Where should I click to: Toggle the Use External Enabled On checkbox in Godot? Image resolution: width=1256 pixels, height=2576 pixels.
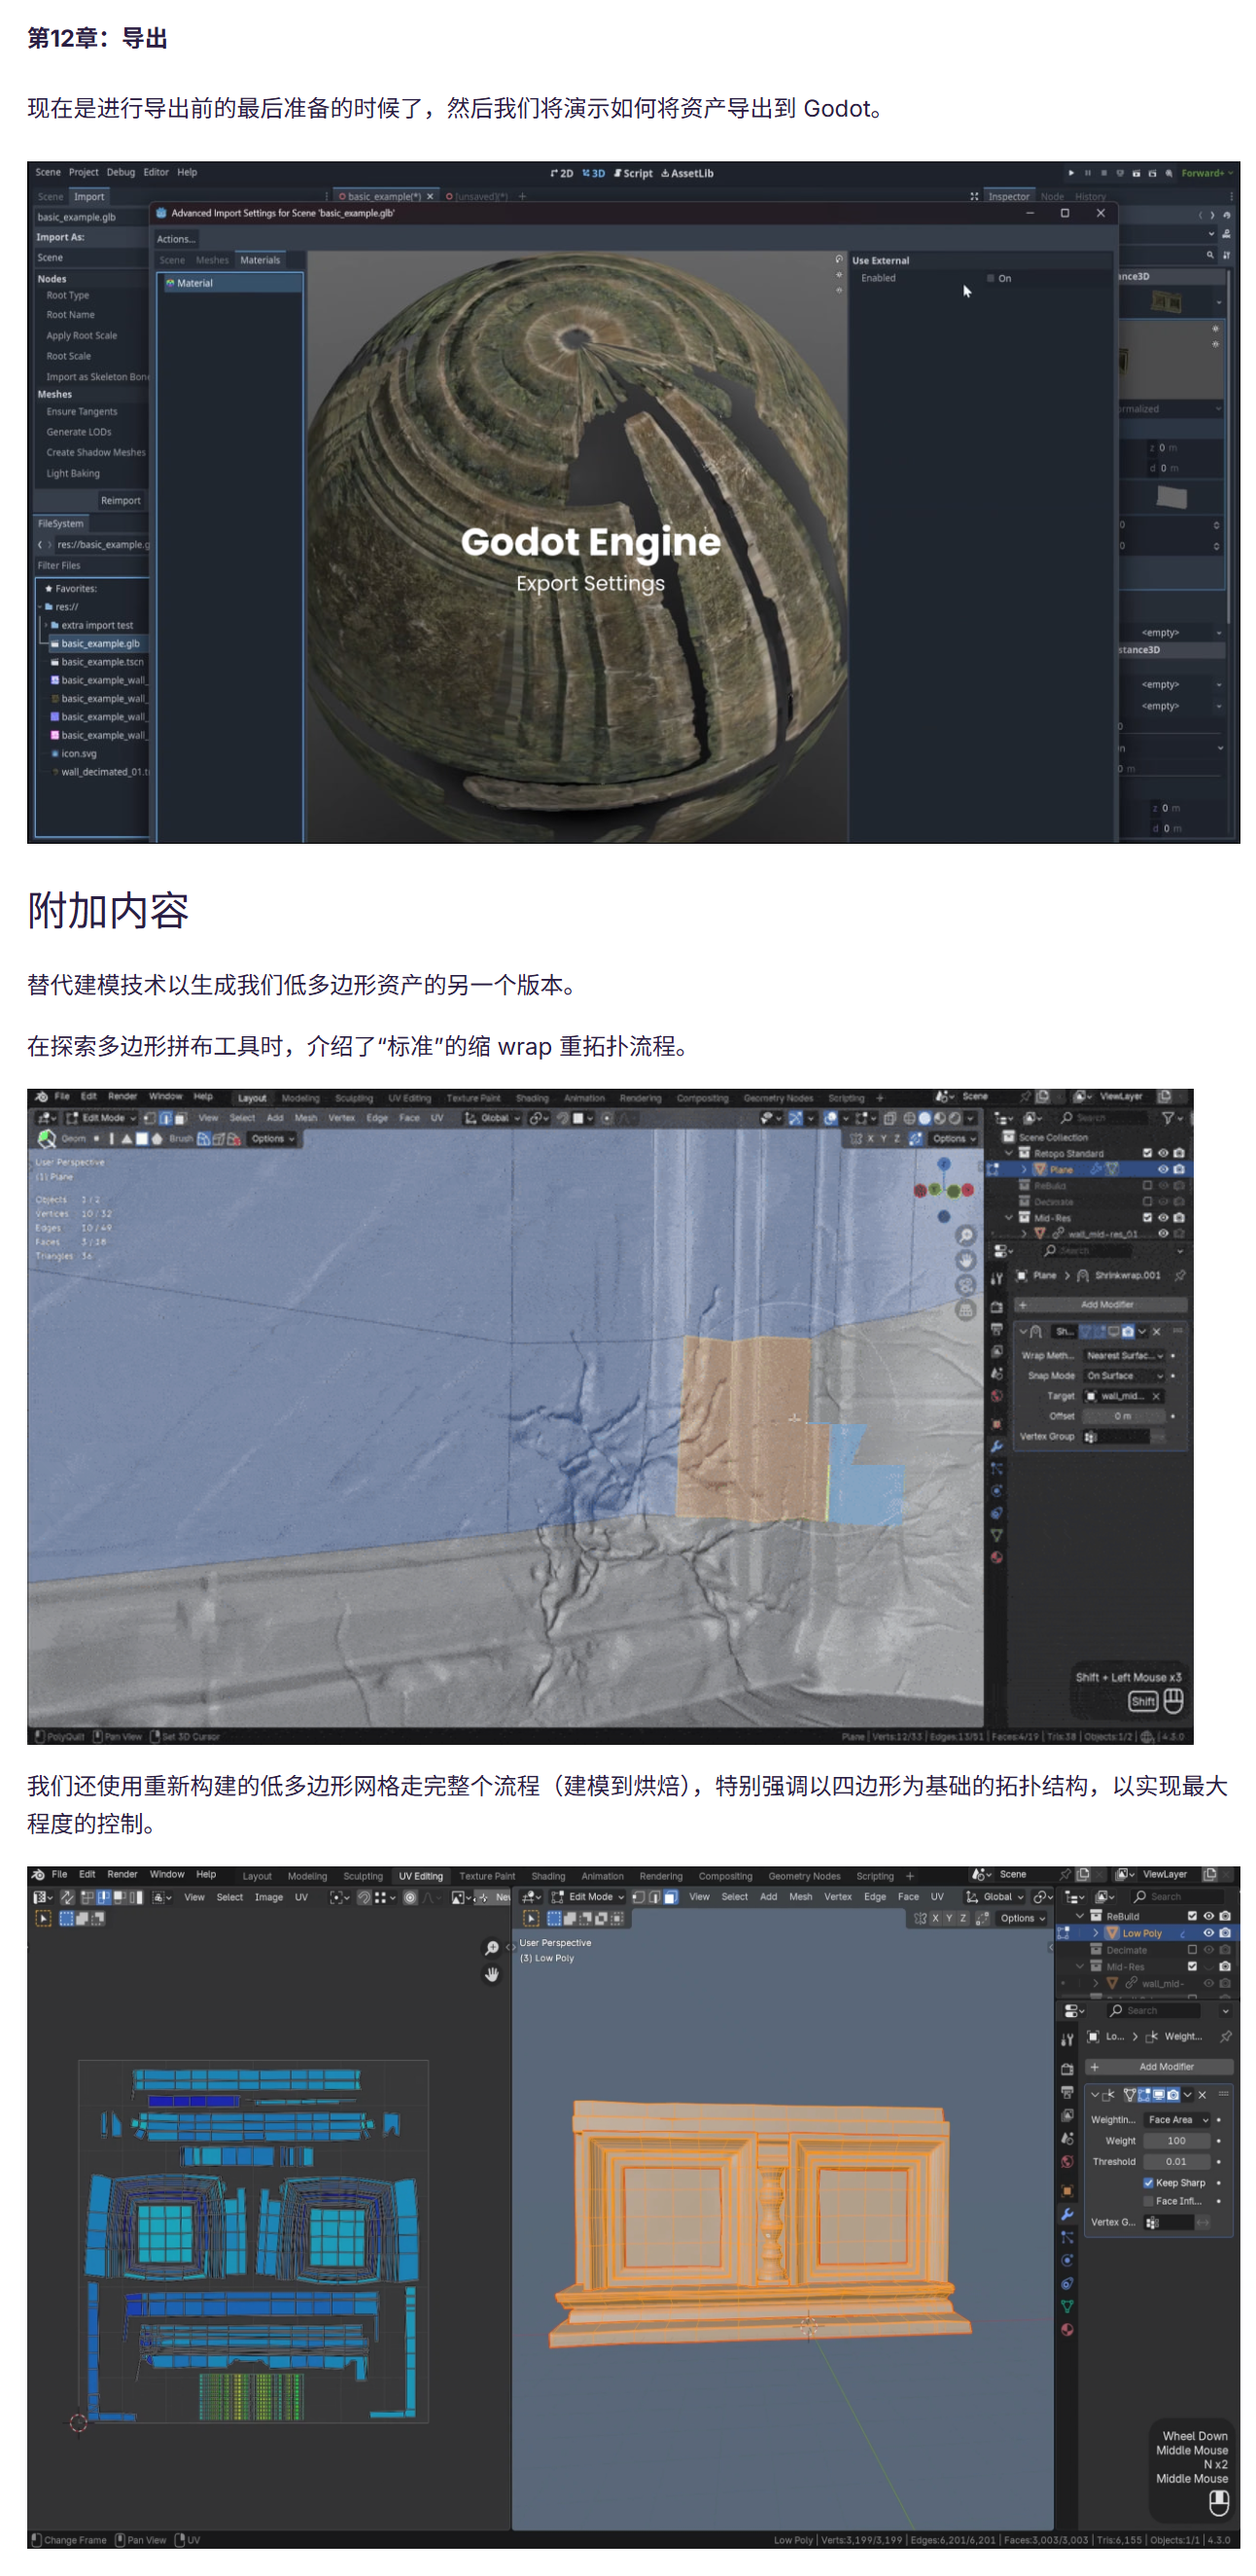click(991, 278)
